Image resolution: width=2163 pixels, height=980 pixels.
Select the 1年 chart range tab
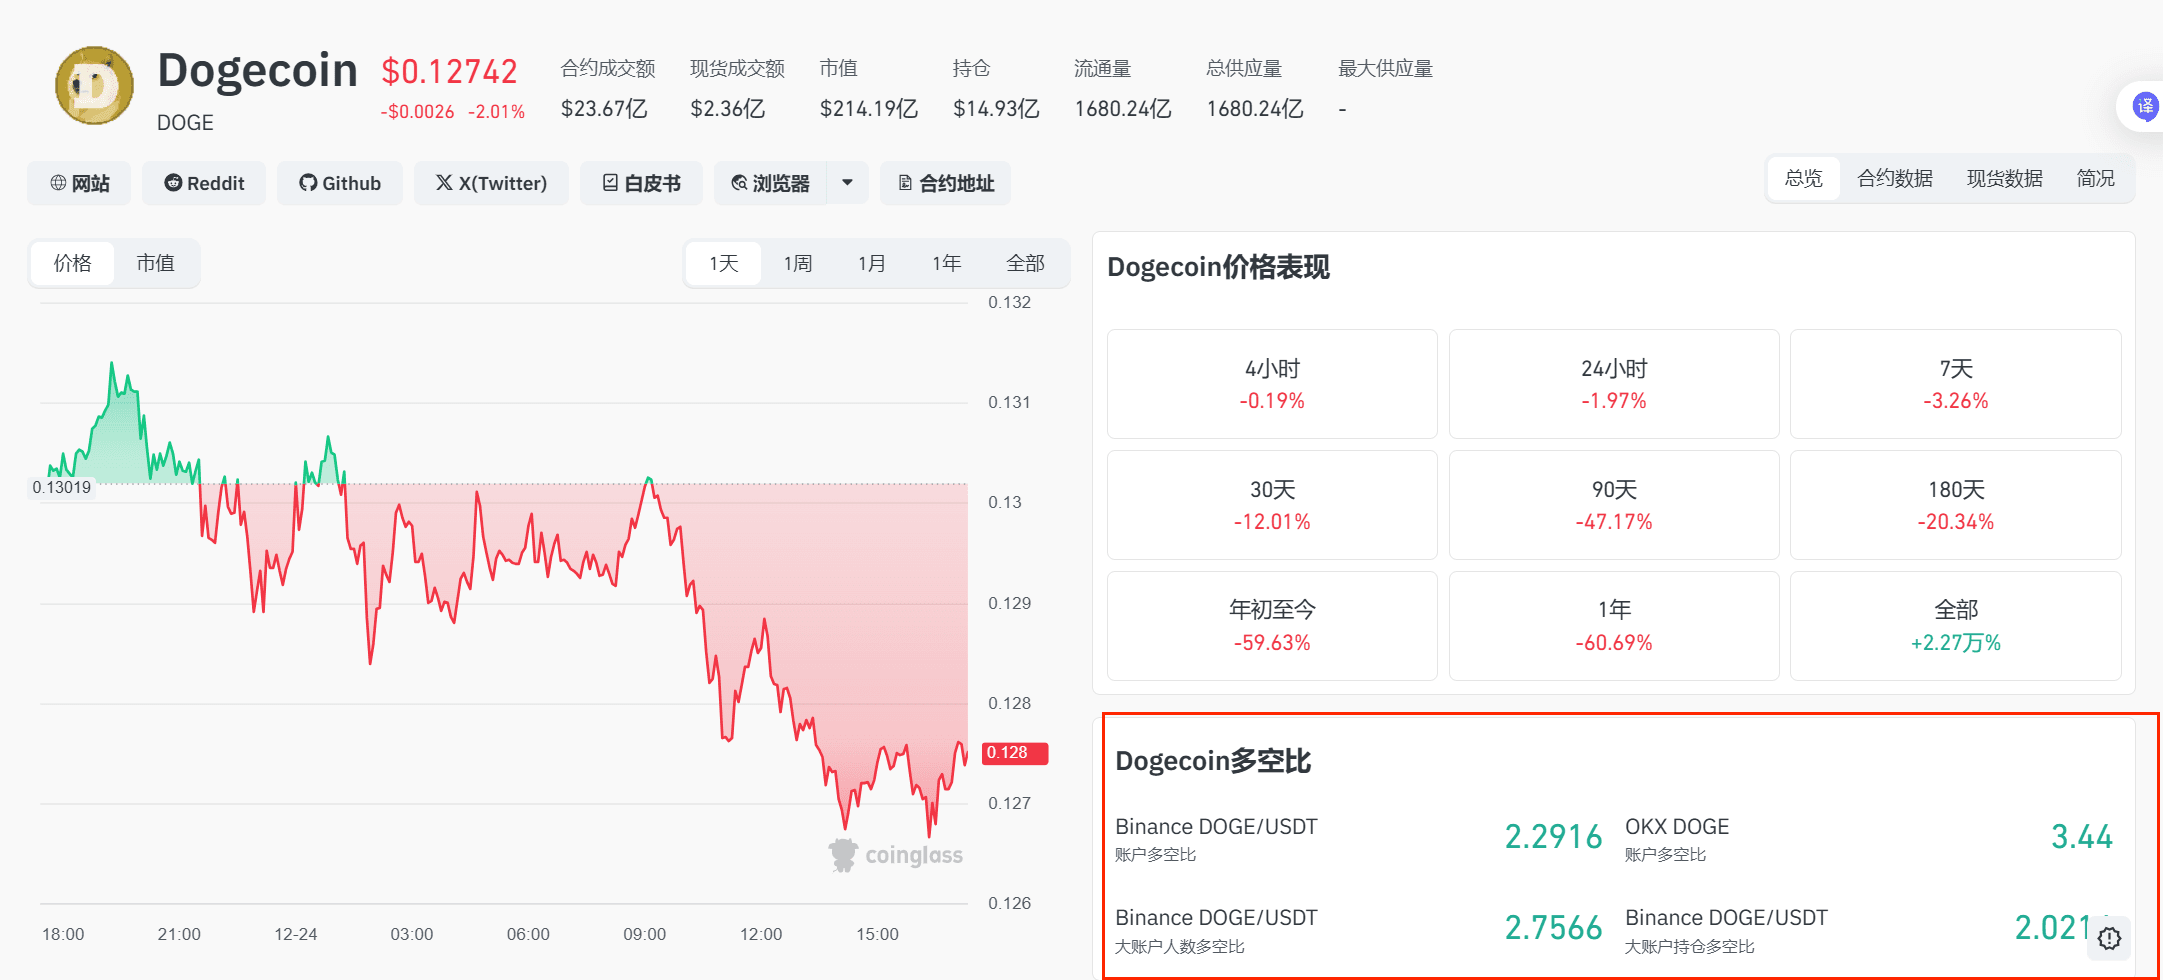click(x=947, y=263)
